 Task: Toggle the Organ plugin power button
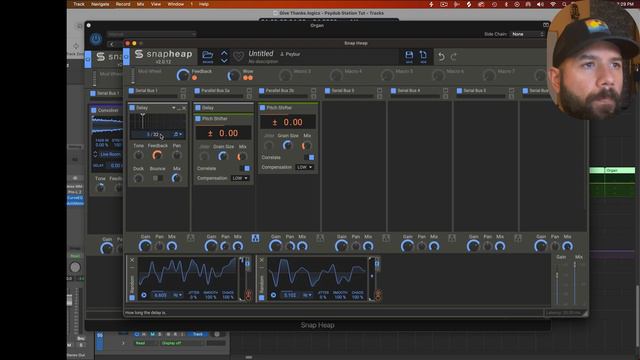[x=96, y=39]
